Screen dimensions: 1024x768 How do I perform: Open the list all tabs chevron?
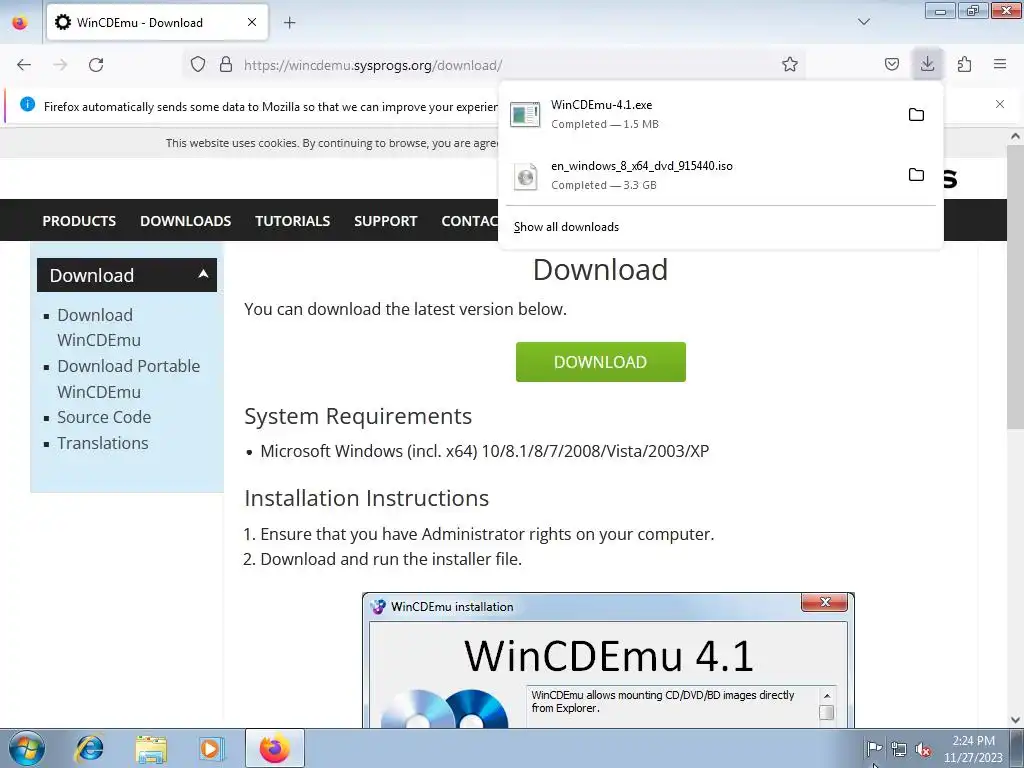tap(864, 22)
